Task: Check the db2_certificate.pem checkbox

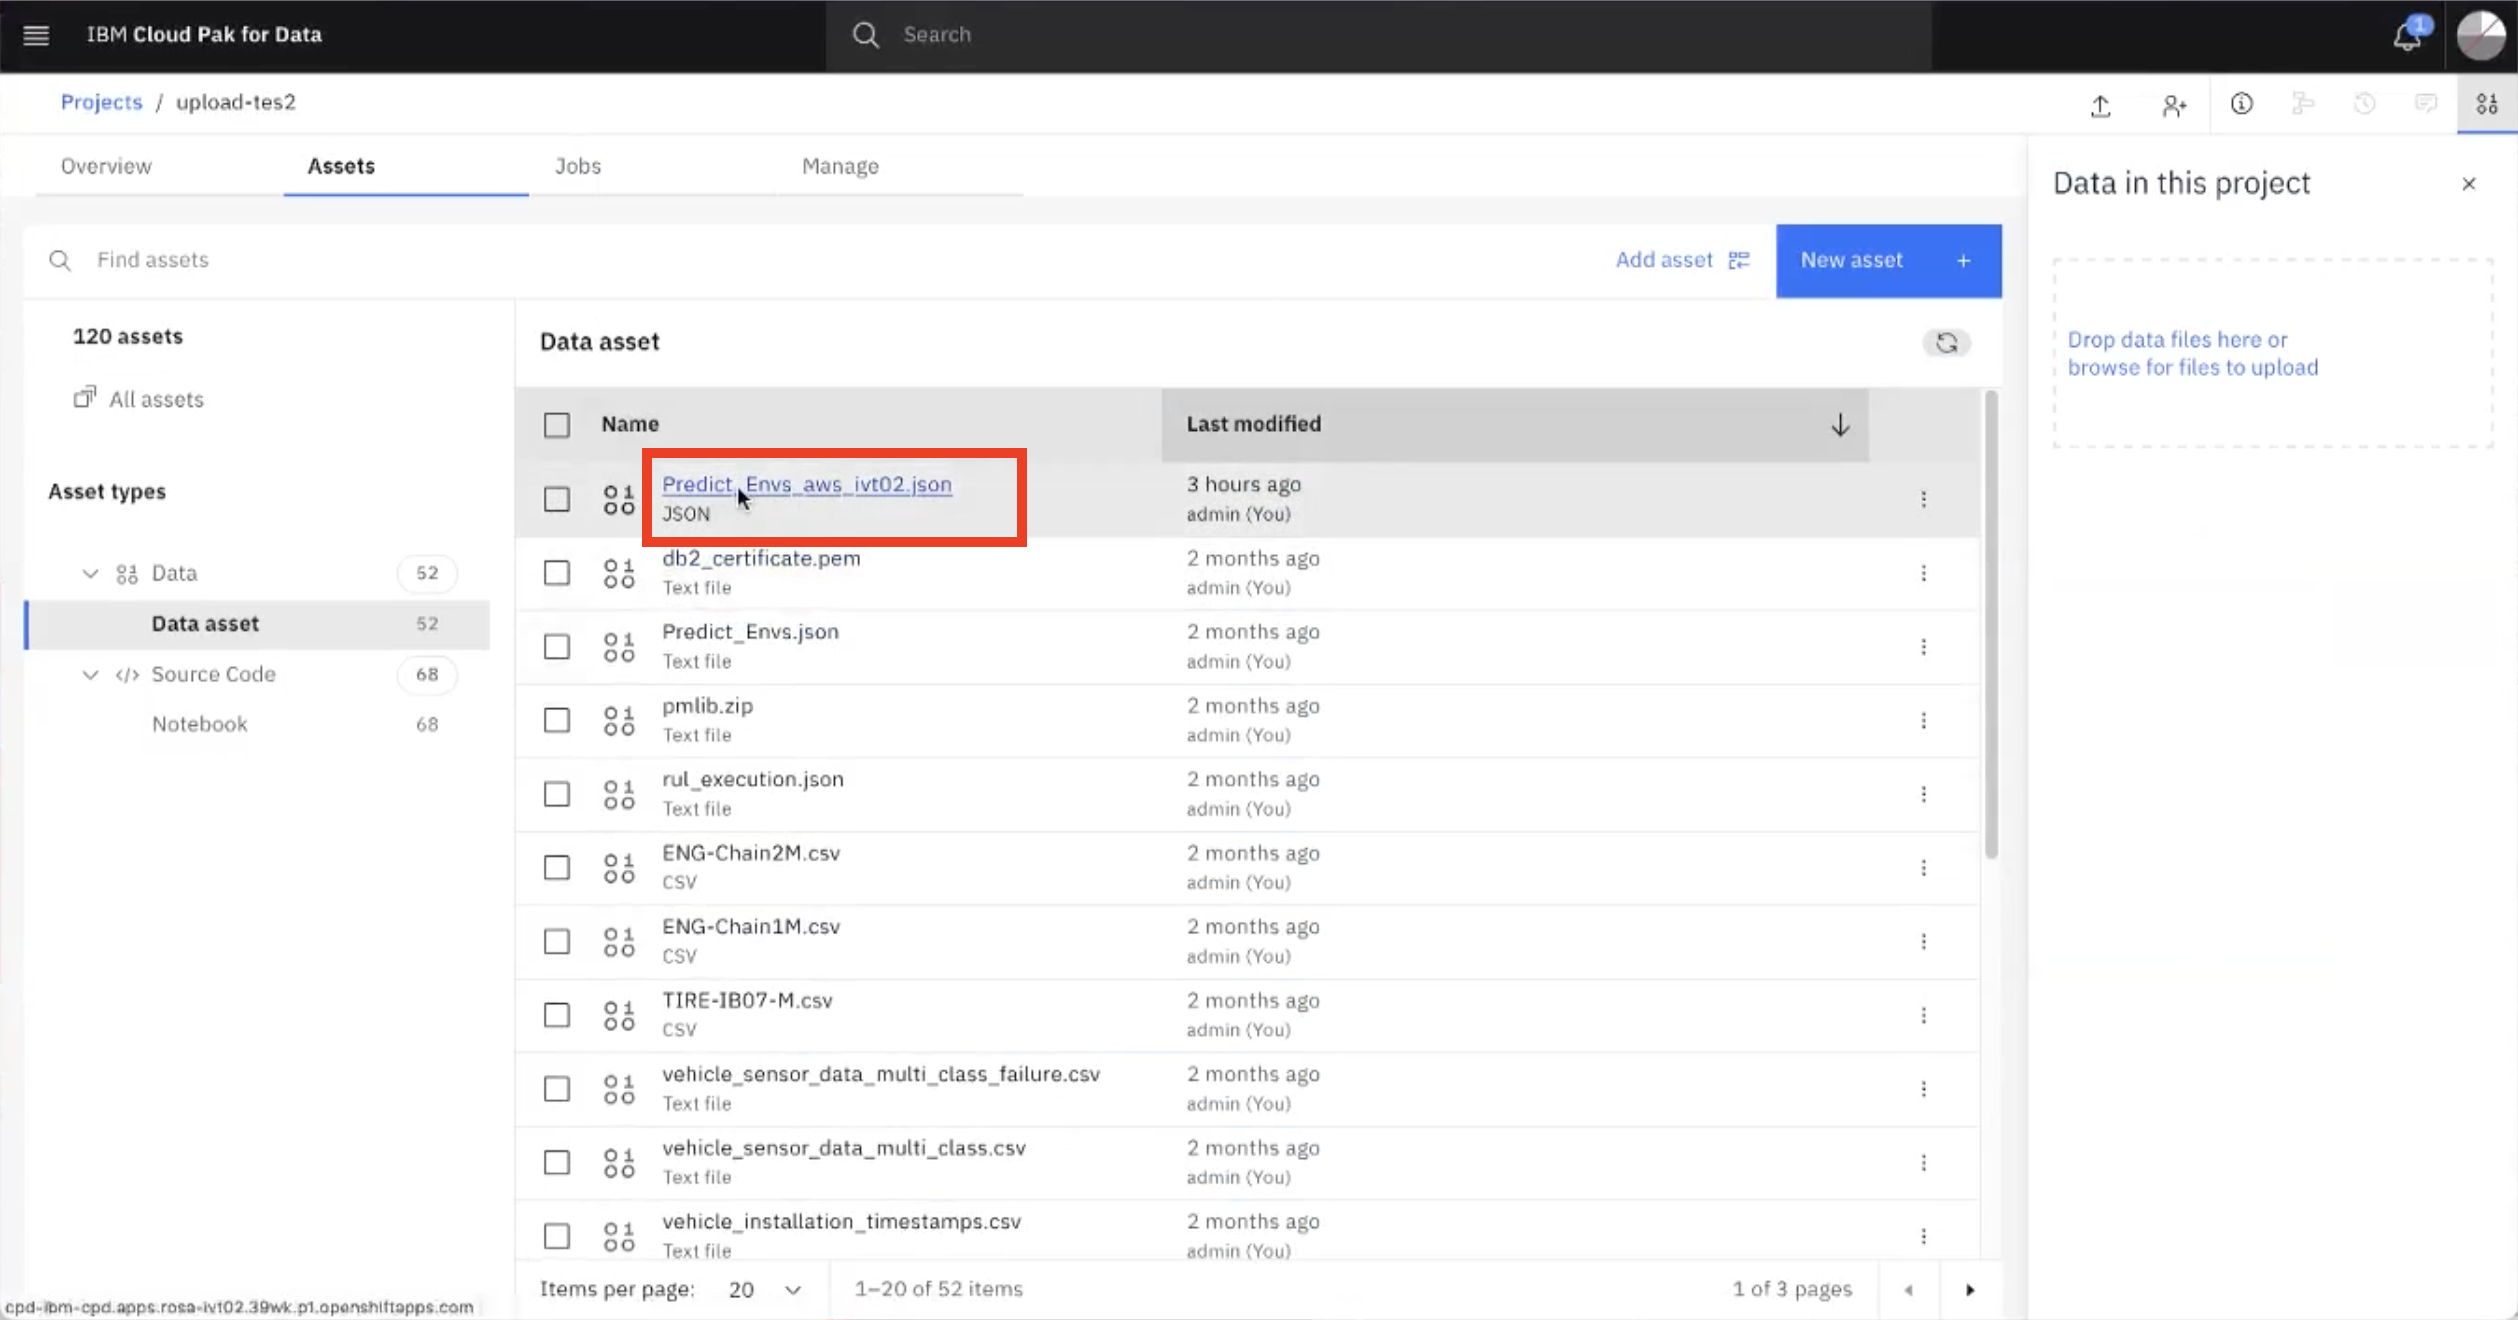Action: (557, 573)
